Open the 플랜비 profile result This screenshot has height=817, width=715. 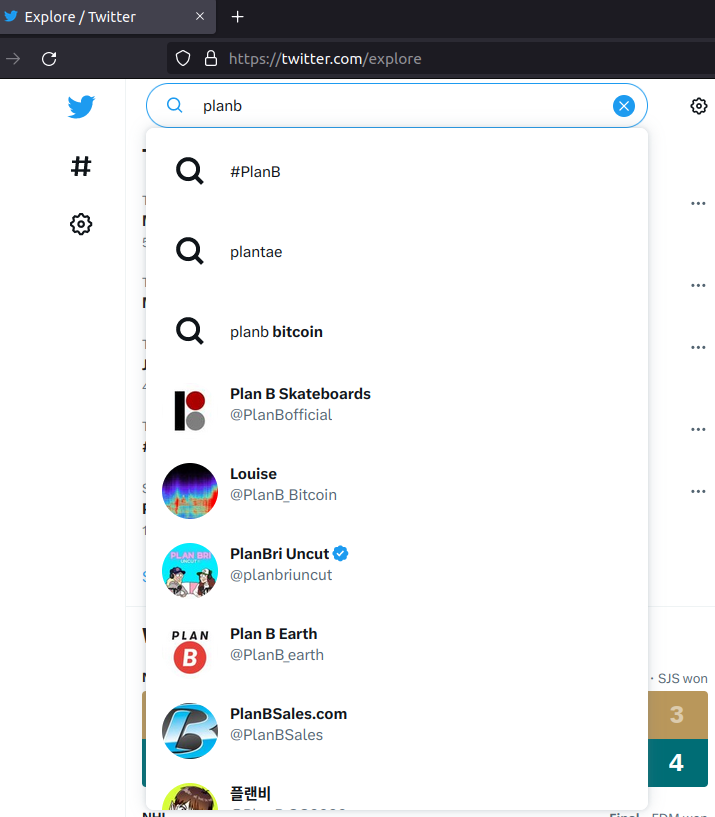pyautogui.click(x=397, y=791)
